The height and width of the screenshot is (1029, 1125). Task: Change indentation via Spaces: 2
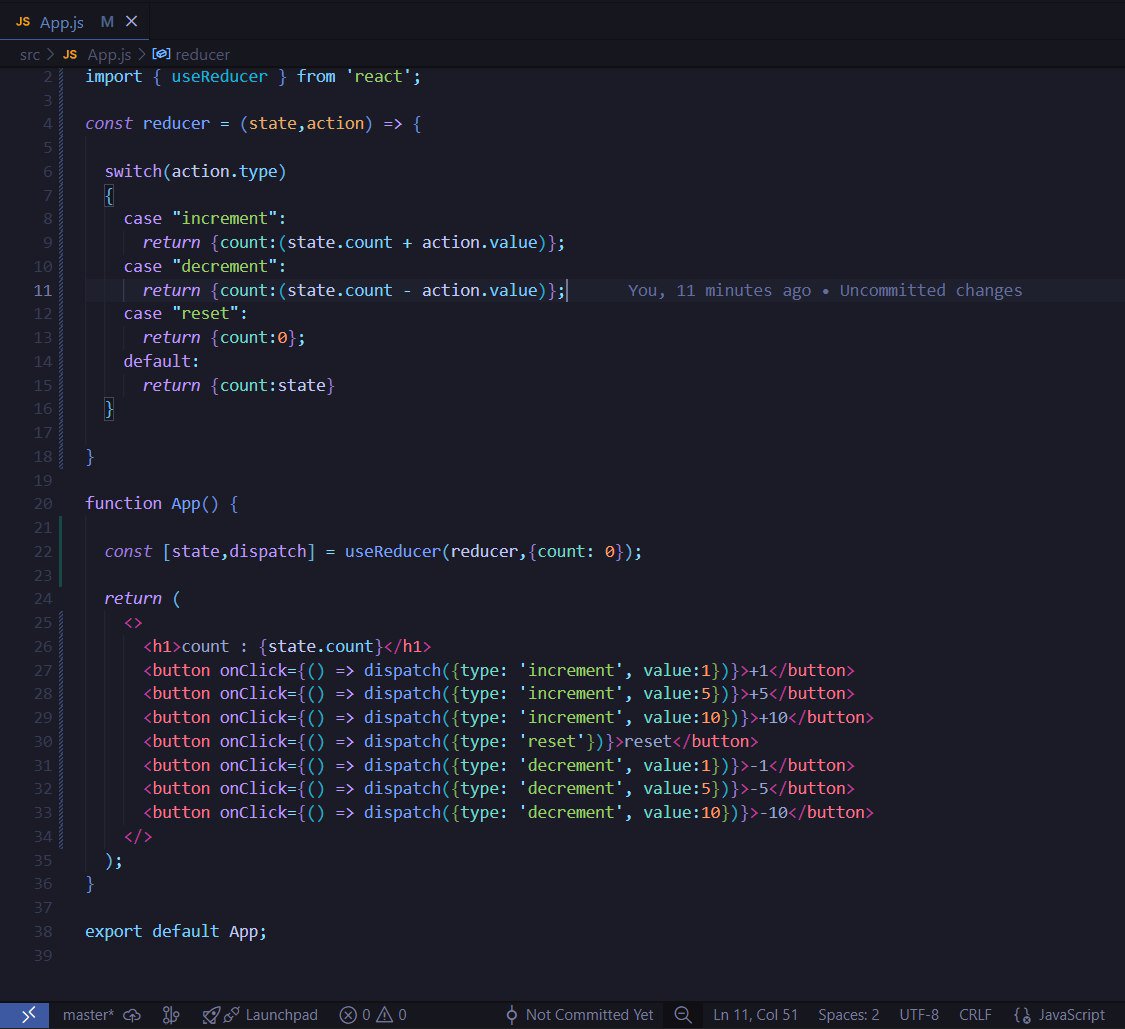[x=848, y=1015]
